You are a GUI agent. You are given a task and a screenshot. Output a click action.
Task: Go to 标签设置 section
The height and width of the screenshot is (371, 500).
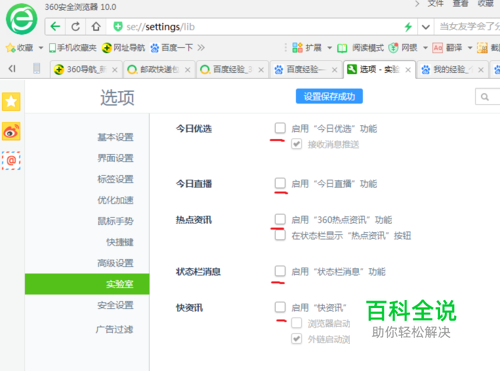tap(115, 179)
